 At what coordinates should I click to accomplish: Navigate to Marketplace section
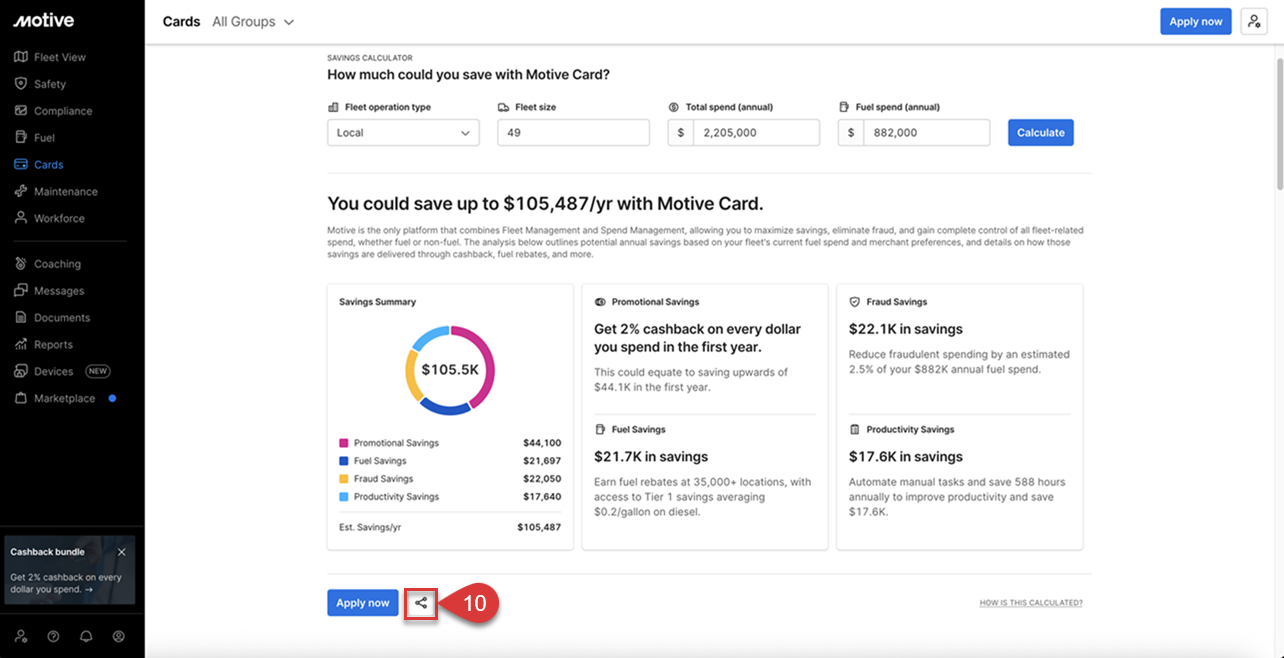[x=64, y=399]
